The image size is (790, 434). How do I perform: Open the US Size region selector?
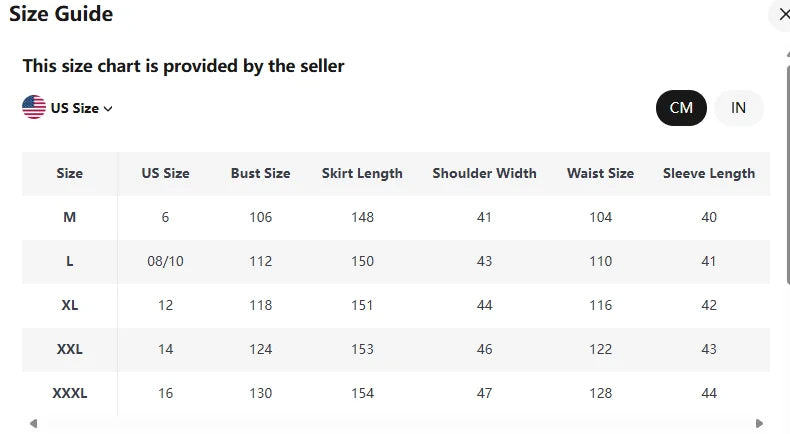pos(75,108)
